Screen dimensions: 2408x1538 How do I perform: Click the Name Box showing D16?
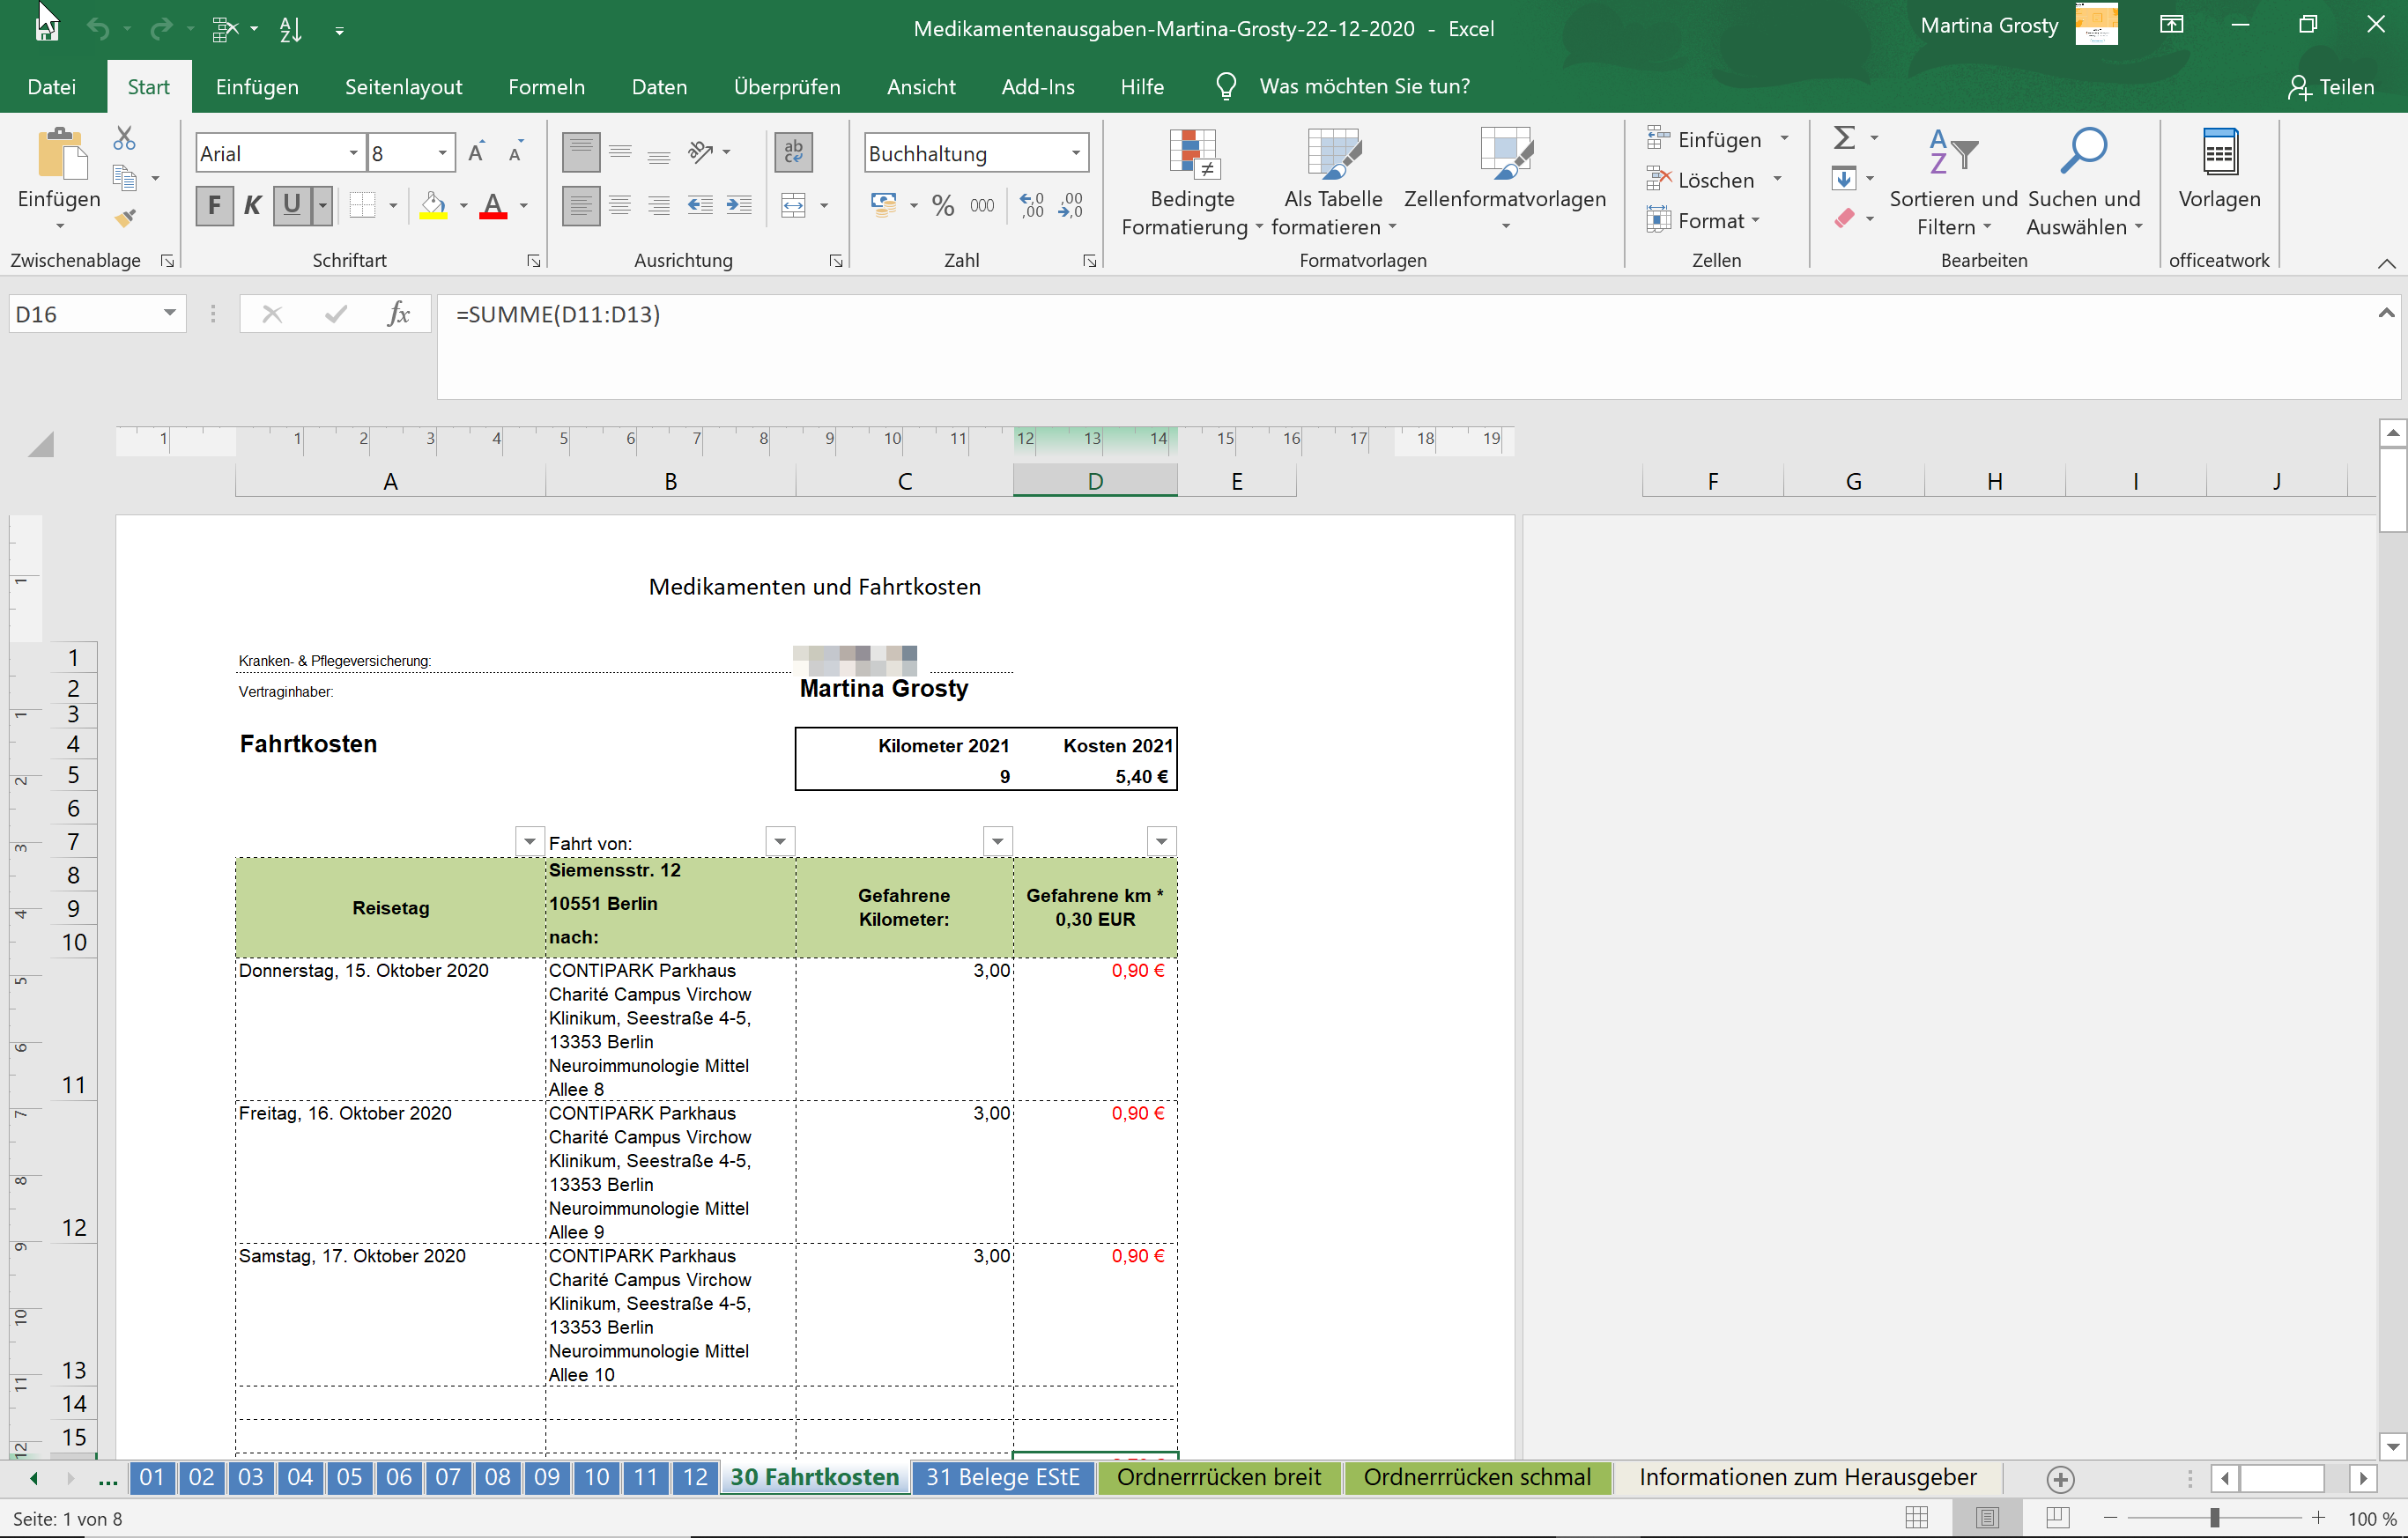click(x=85, y=314)
